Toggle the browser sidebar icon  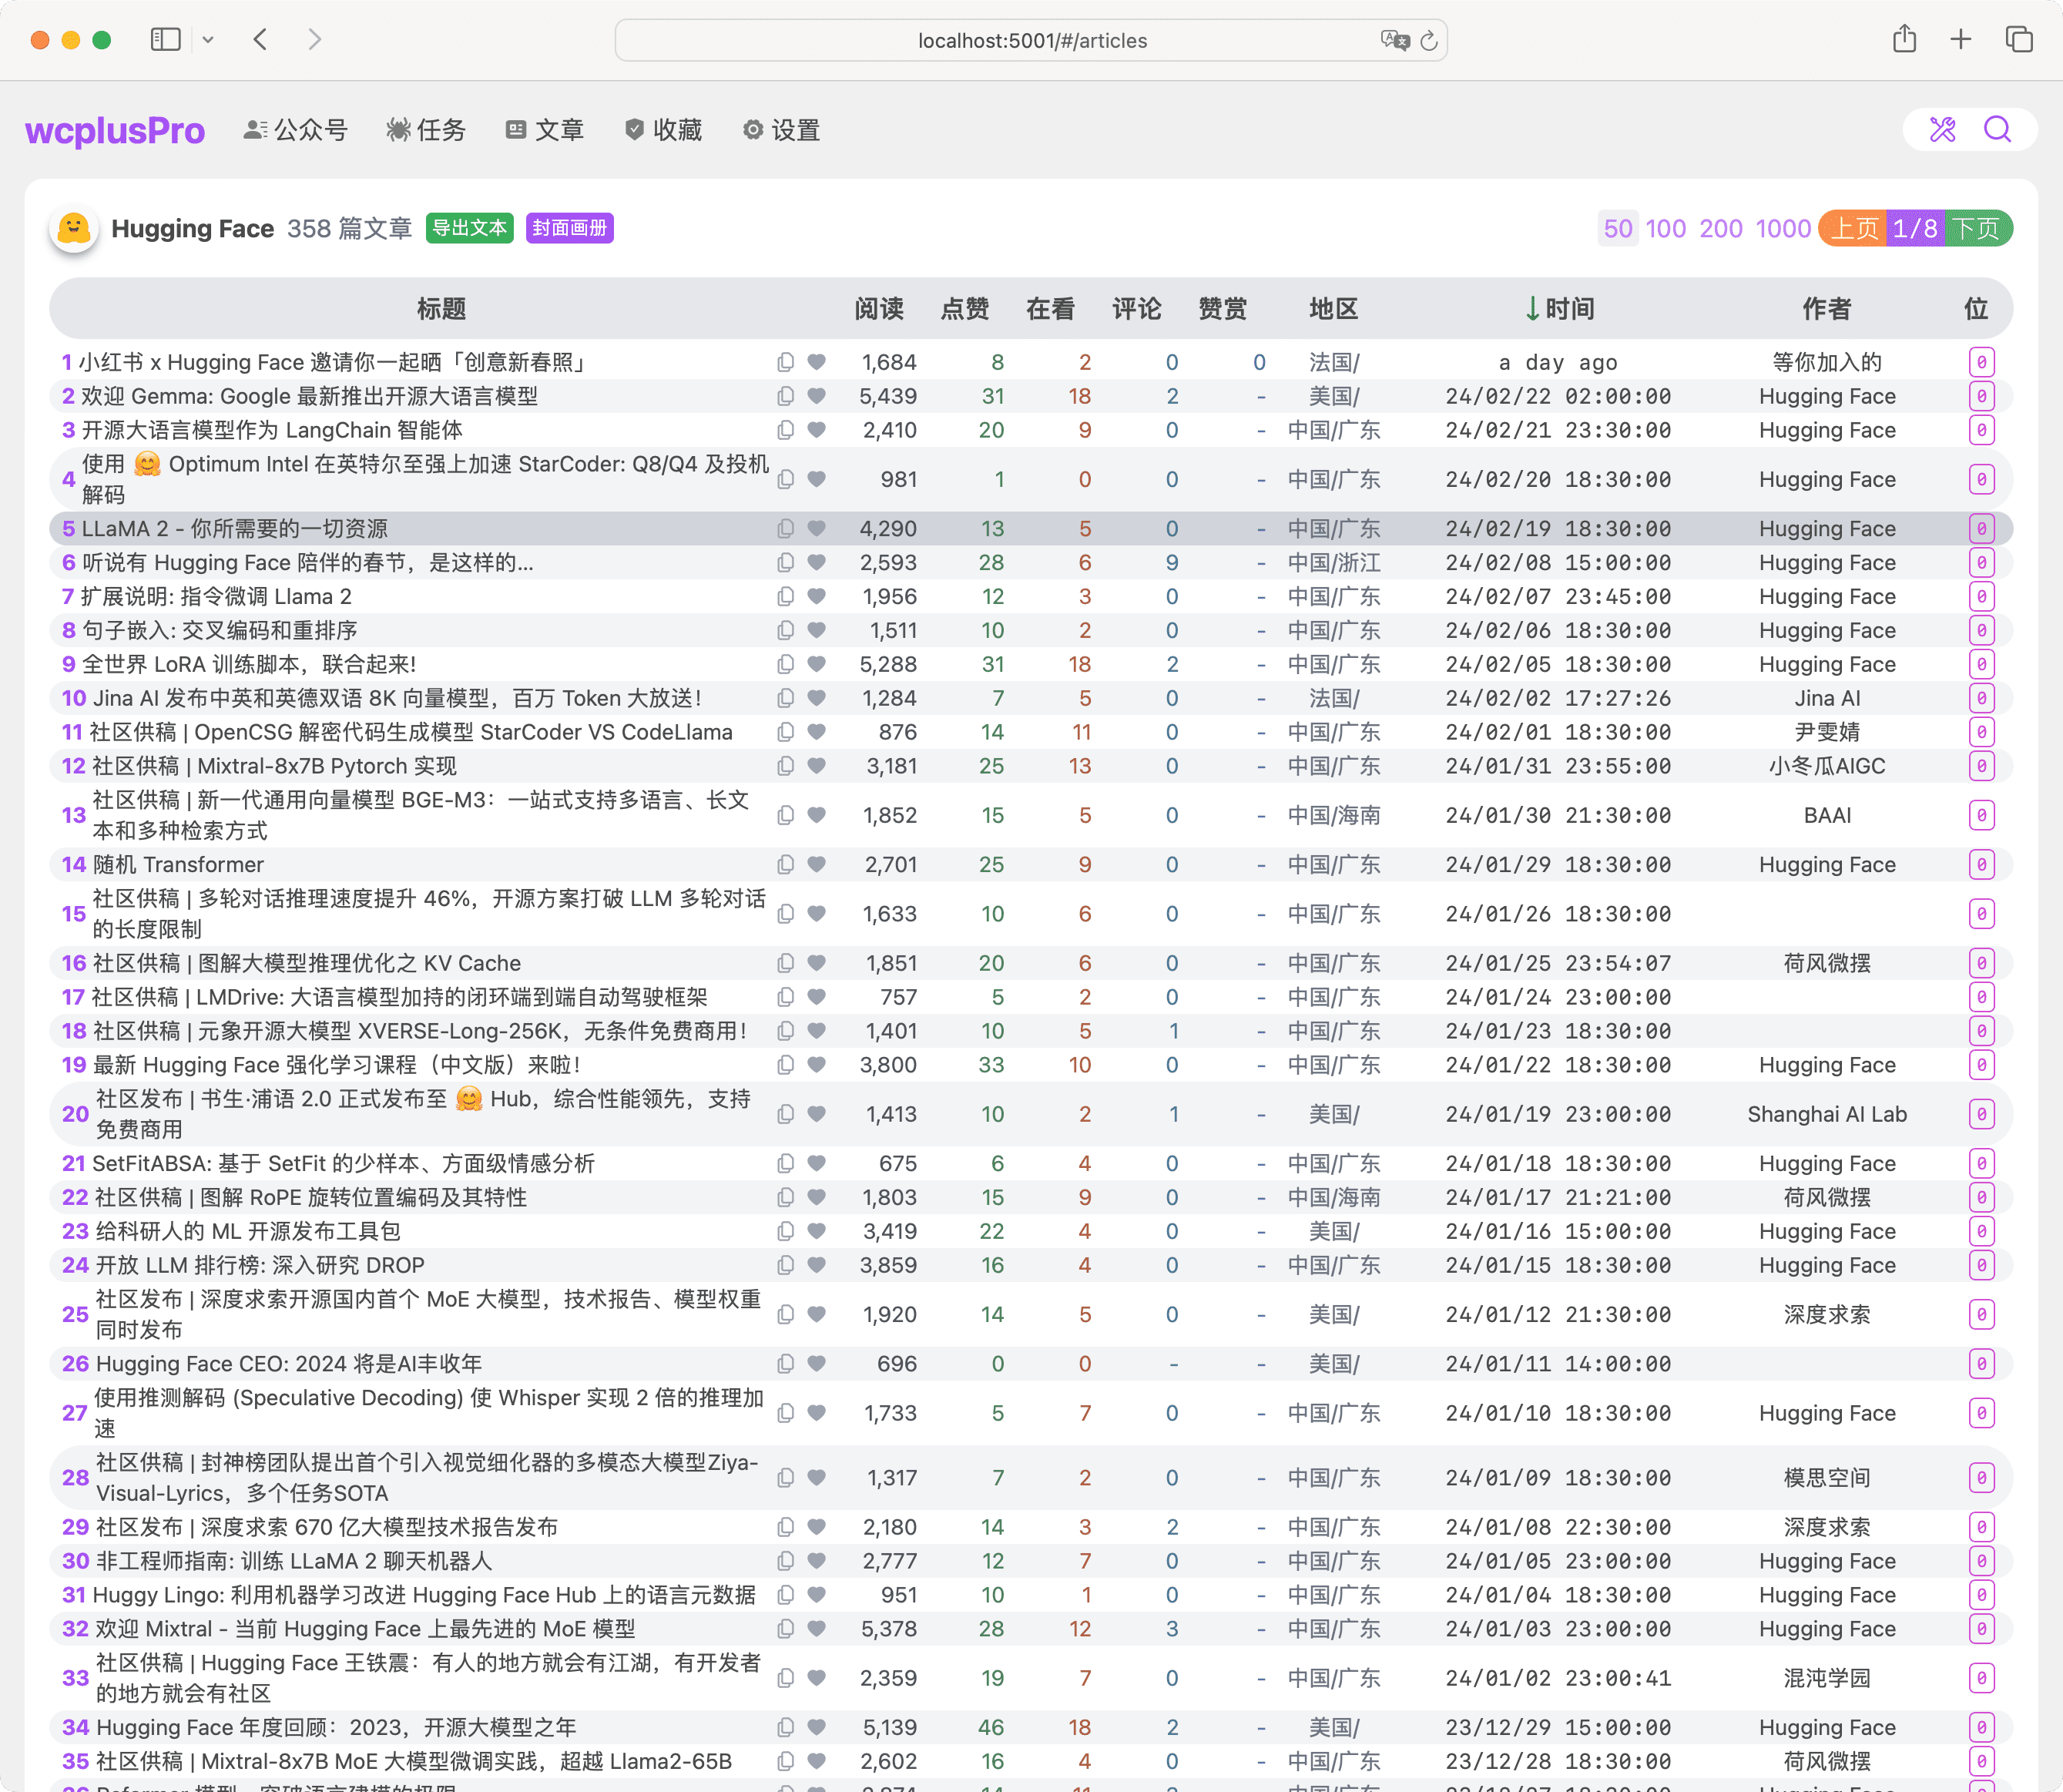coord(166,39)
